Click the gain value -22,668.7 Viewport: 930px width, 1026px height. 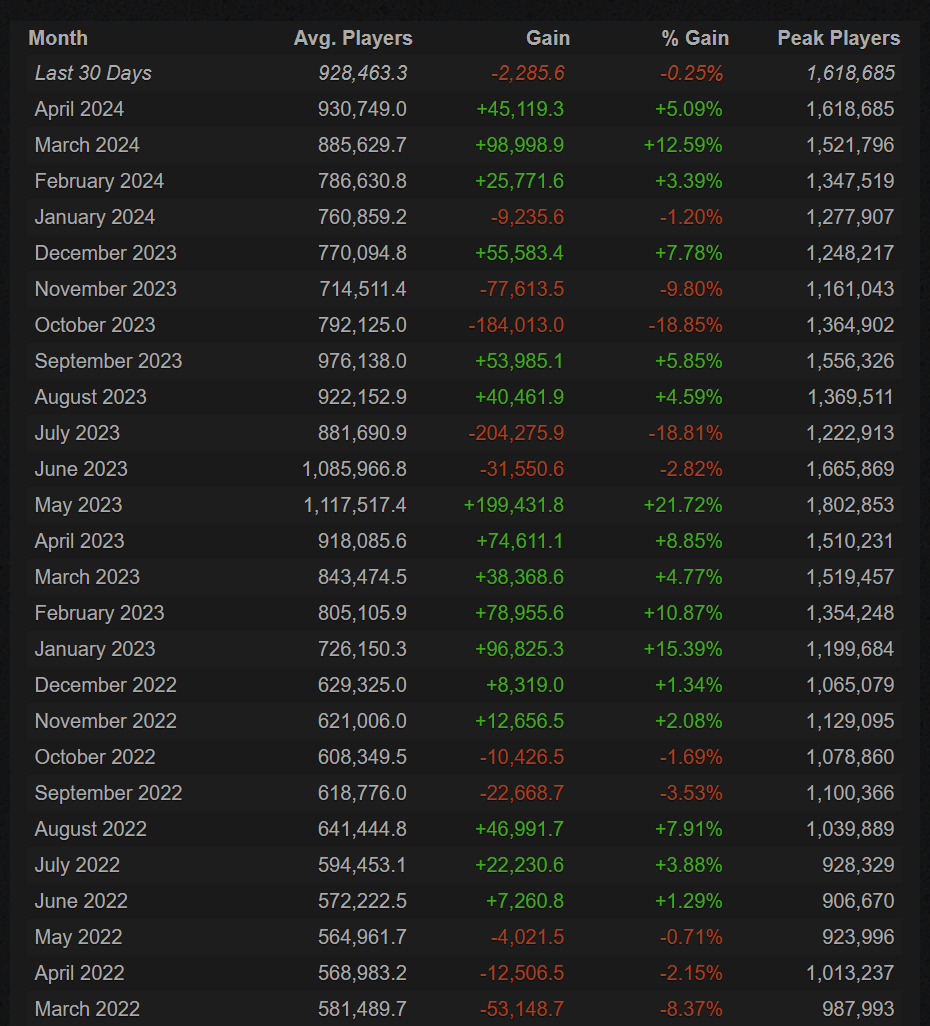522,793
